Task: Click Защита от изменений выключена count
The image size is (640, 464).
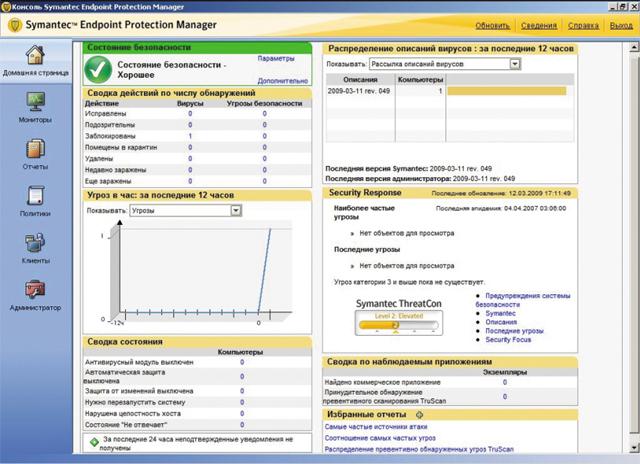Action: click(x=242, y=391)
